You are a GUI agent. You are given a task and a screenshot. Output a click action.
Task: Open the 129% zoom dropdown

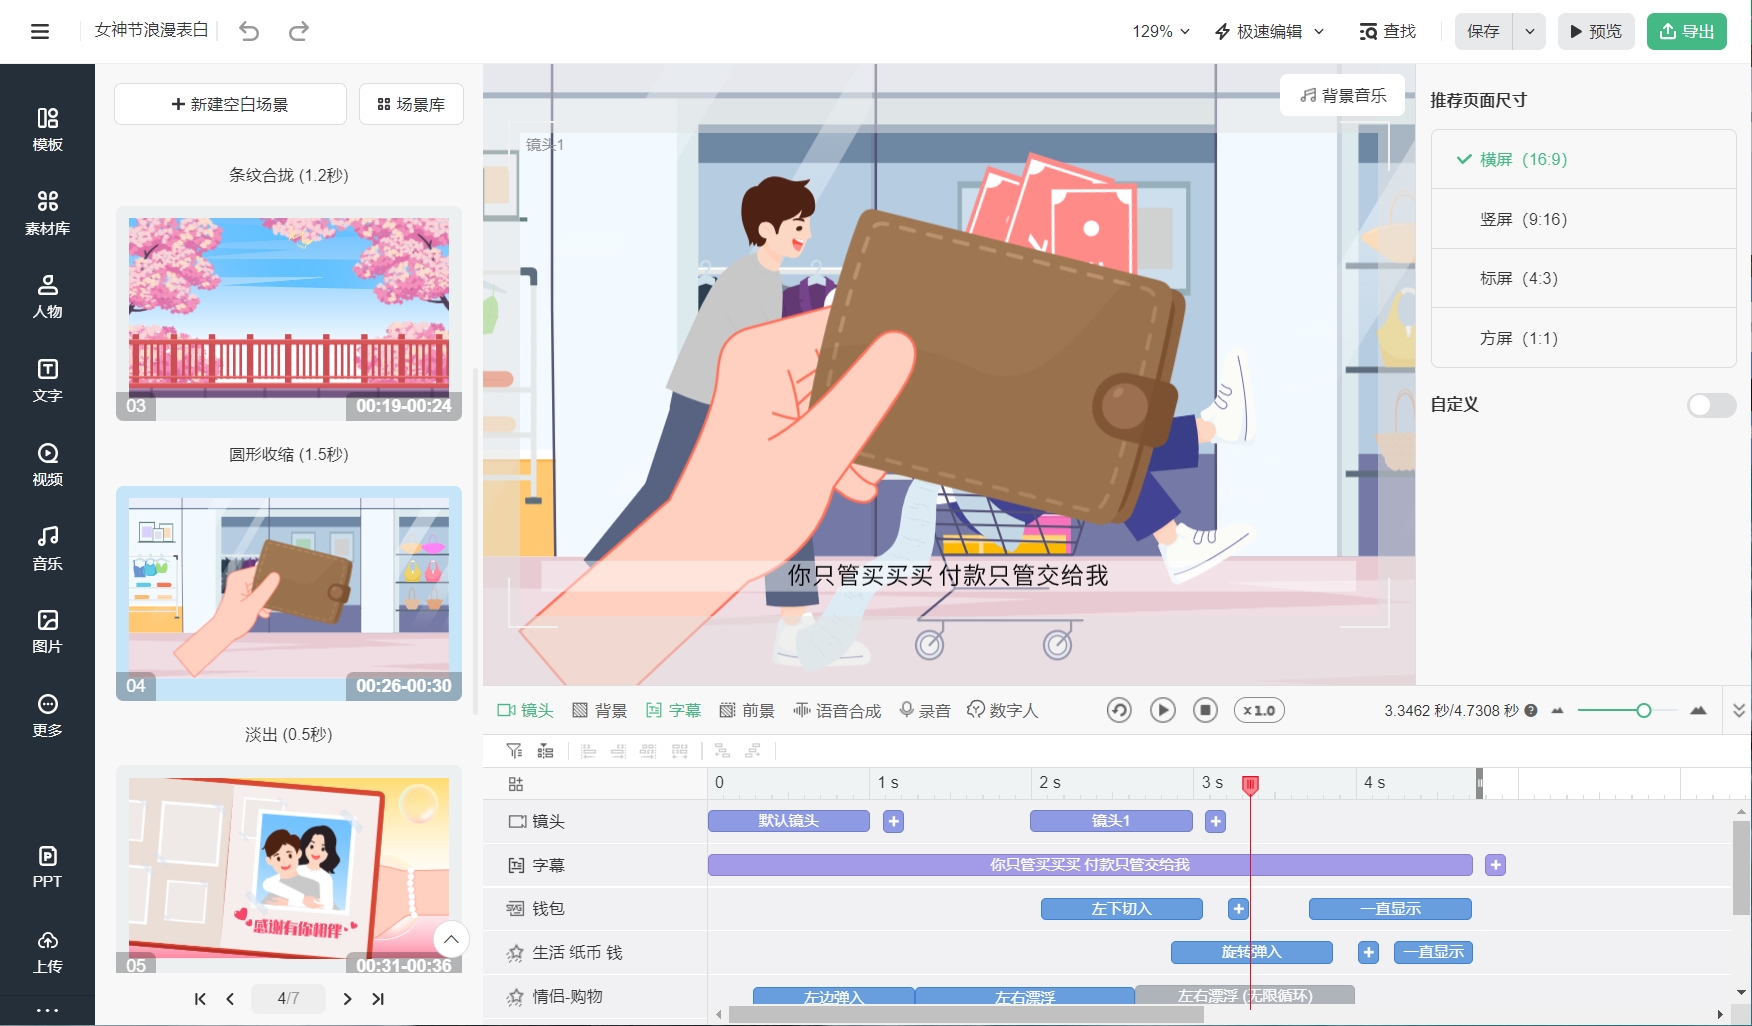click(1161, 31)
